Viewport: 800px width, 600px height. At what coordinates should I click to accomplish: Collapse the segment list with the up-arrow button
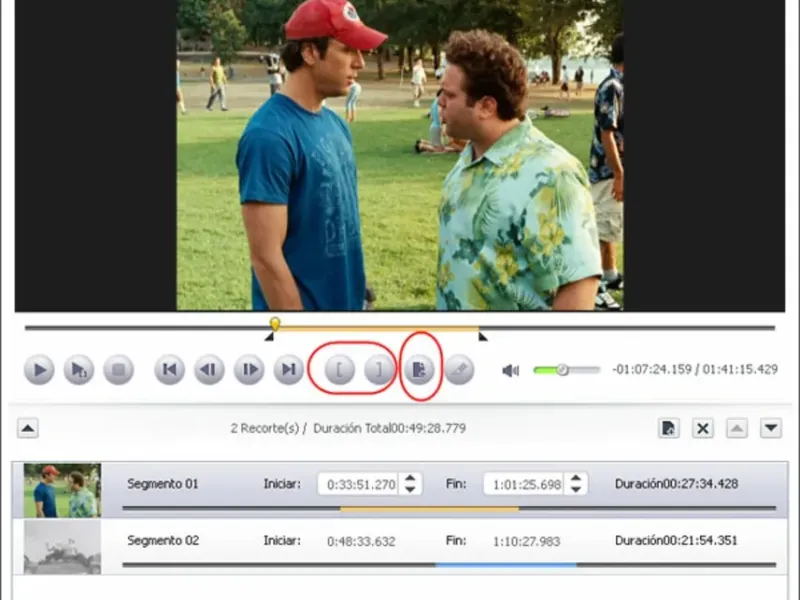click(28, 428)
